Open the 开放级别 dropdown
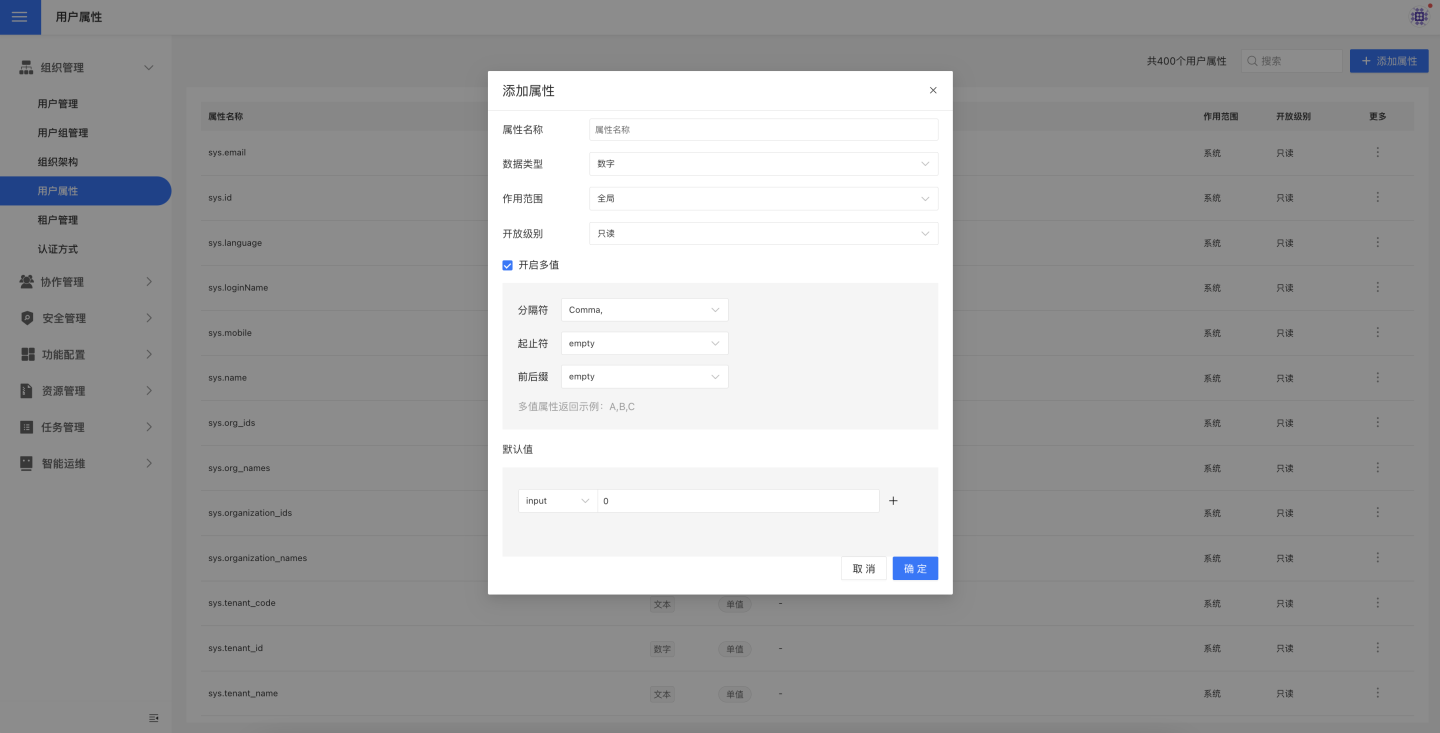Image resolution: width=1440 pixels, height=733 pixels. pyautogui.click(x=764, y=233)
